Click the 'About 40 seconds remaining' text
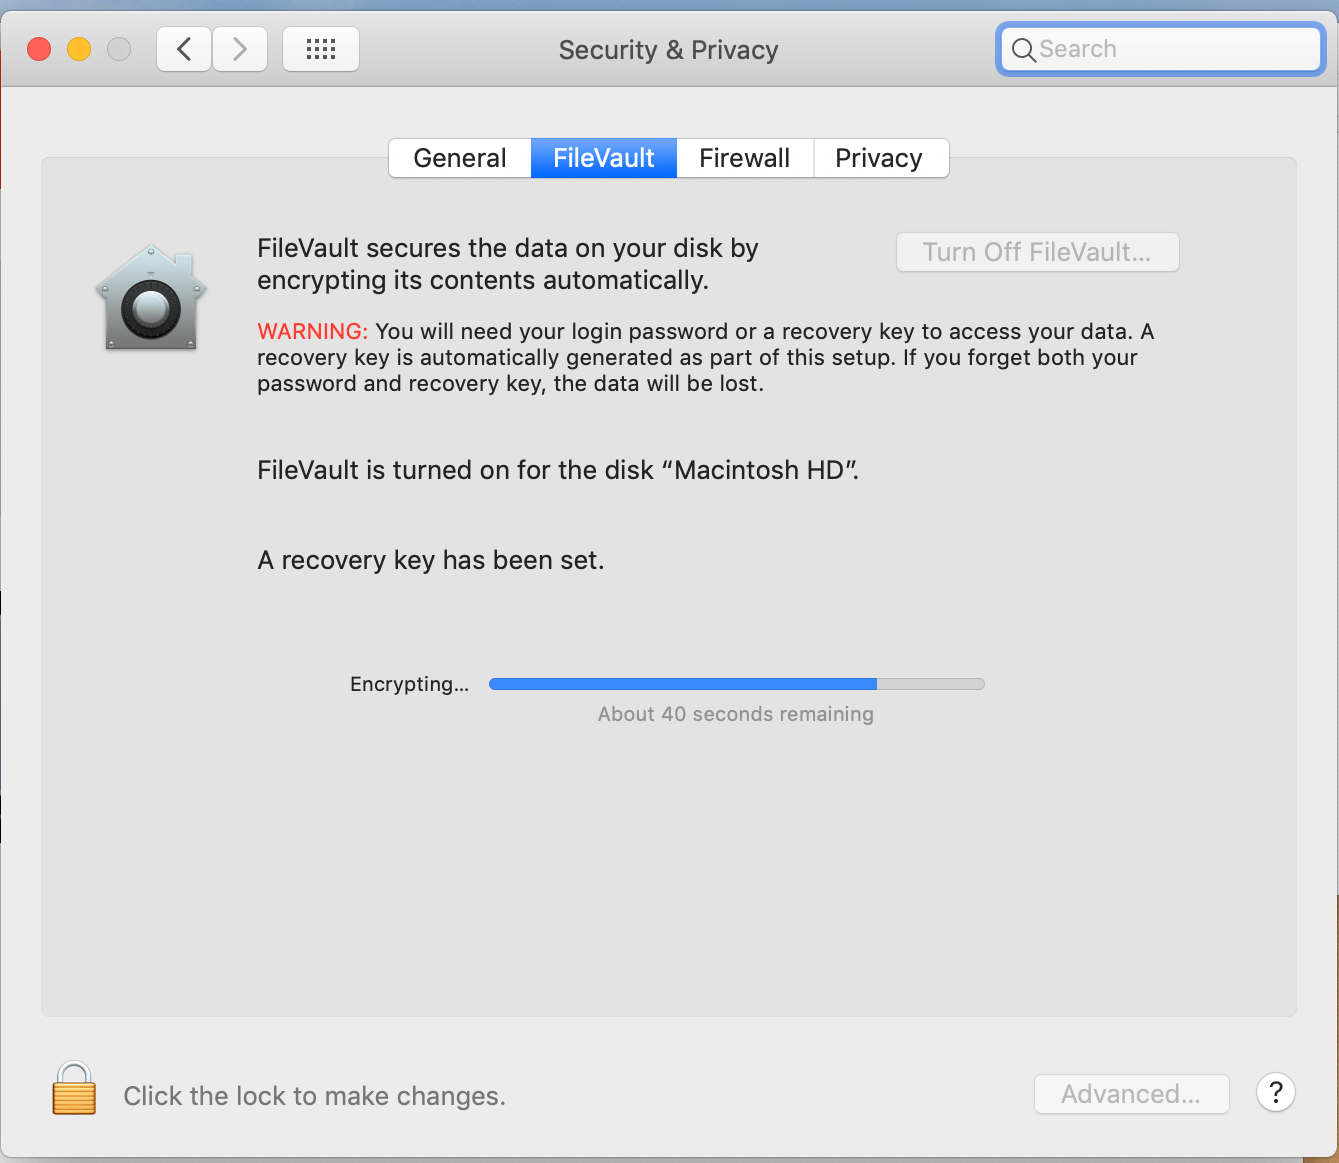 [x=736, y=714]
